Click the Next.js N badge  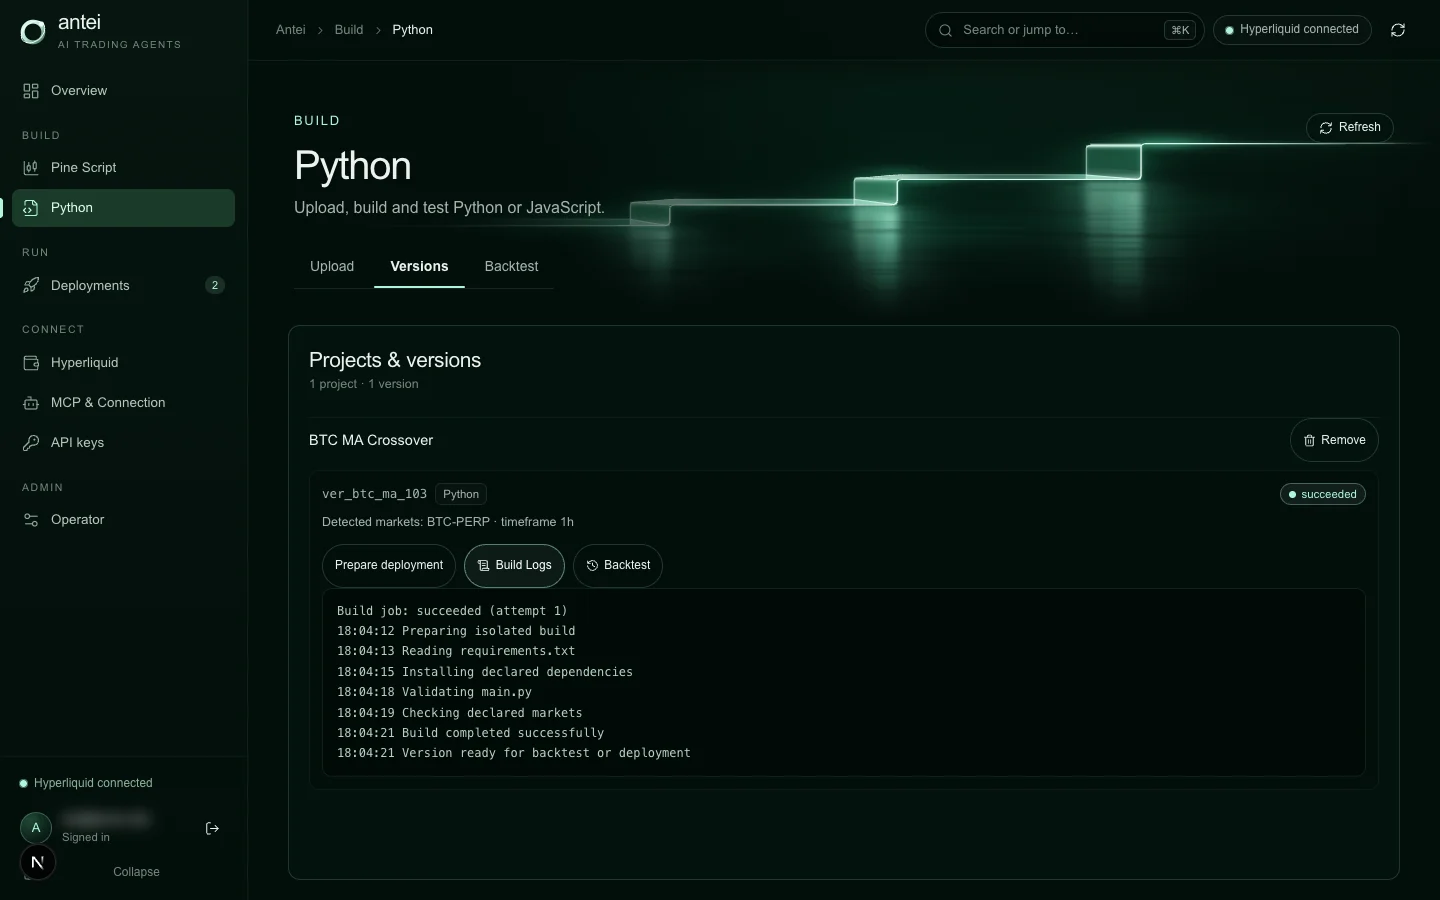[x=38, y=862]
